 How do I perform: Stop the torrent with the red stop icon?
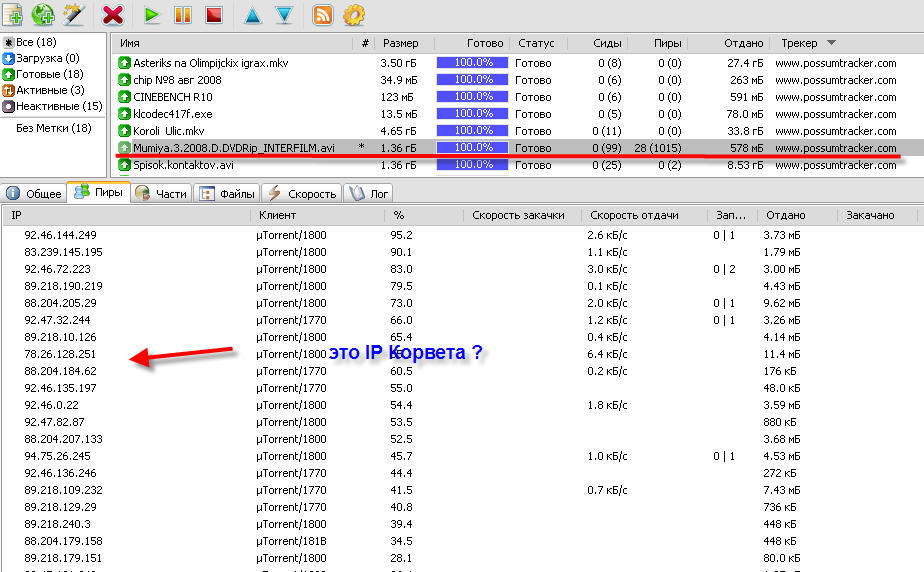pyautogui.click(x=212, y=14)
